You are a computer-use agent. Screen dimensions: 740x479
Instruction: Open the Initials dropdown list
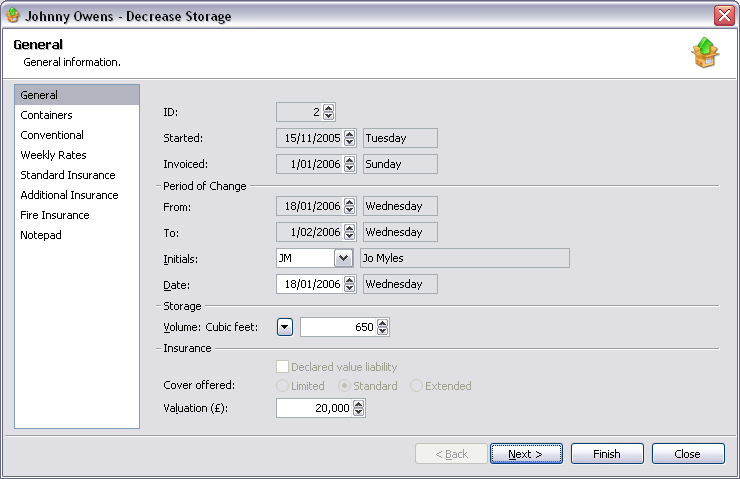[343, 258]
